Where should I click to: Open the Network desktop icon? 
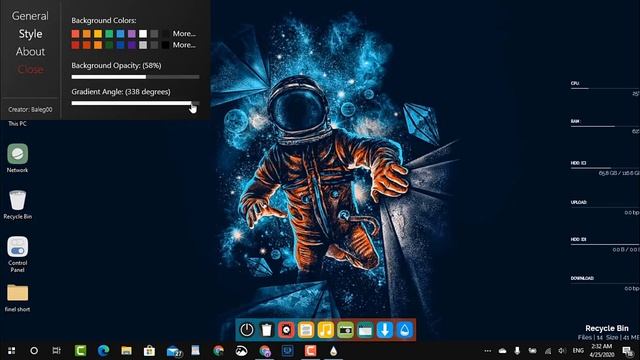tap(18, 158)
